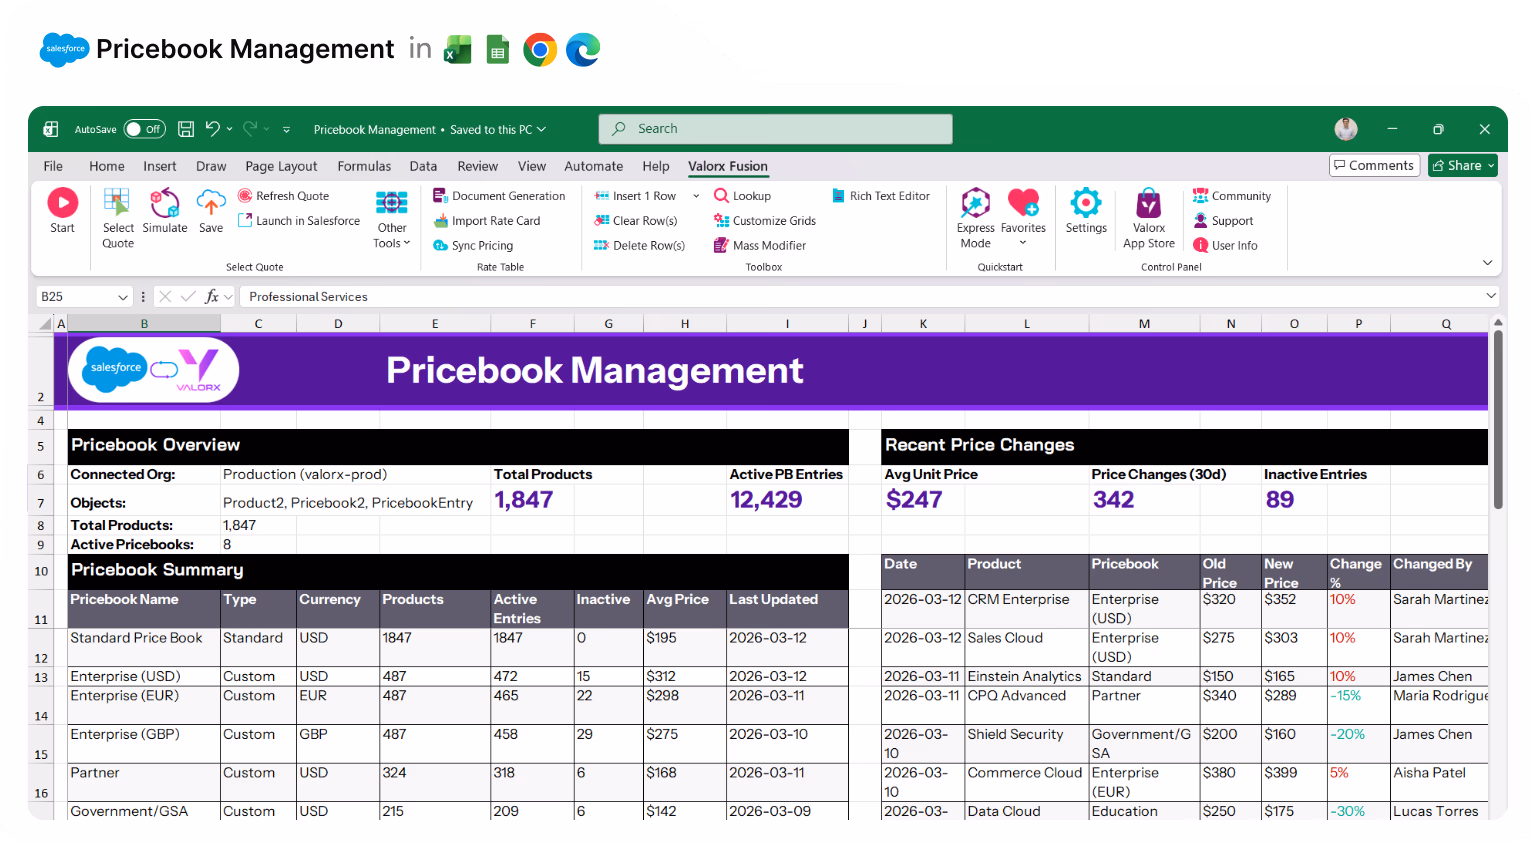Image resolution: width=1532 pixels, height=844 pixels.
Task: Click the Valorx App Store icon
Action: pos(1148,212)
